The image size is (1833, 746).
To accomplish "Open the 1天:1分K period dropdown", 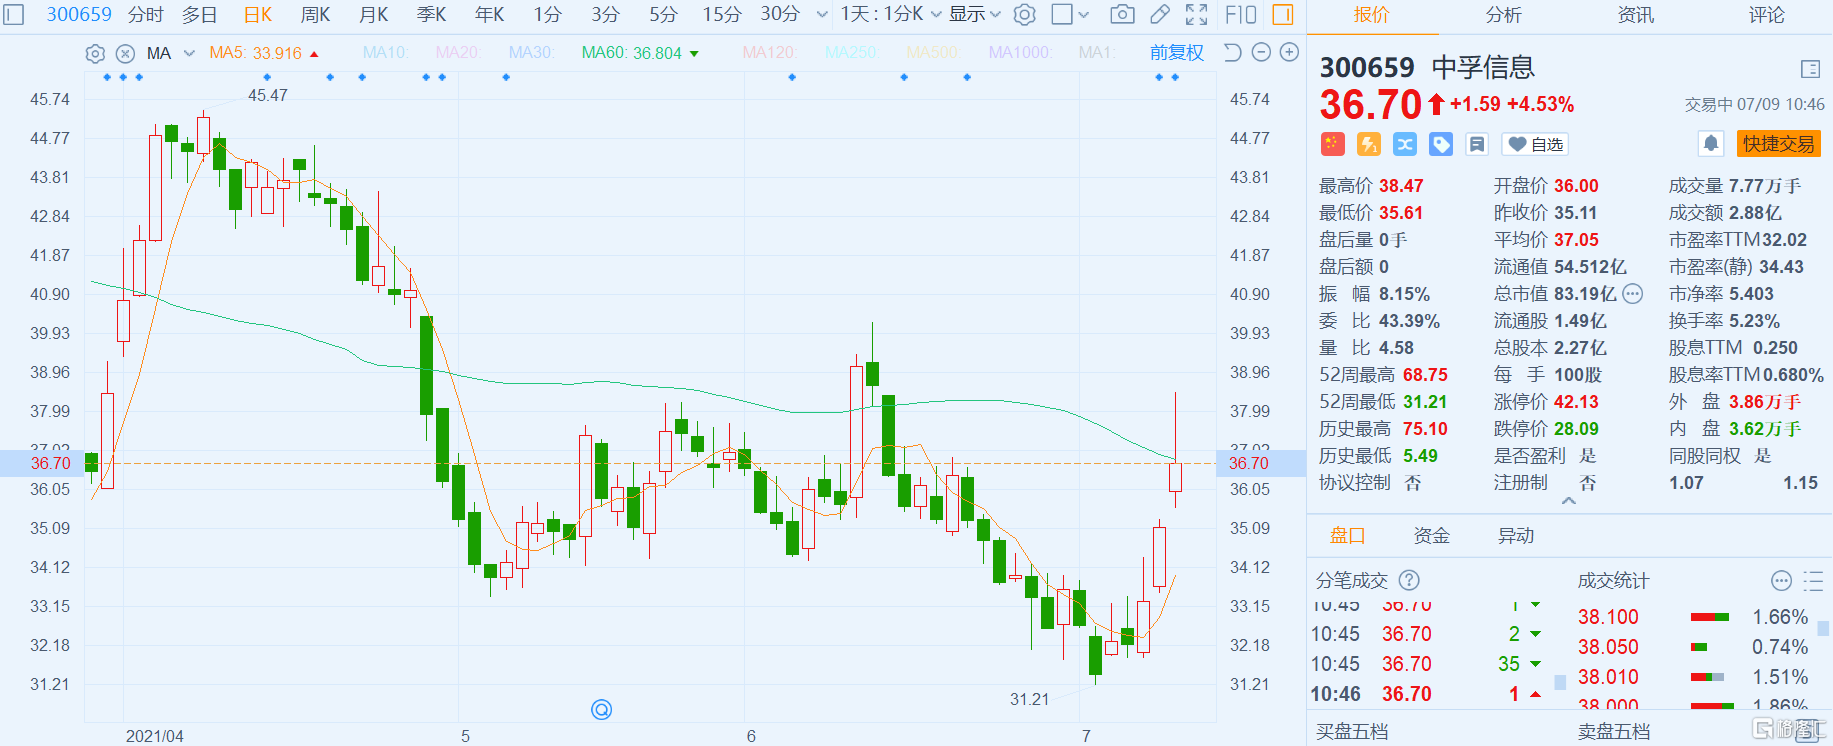I will click(891, 14).
